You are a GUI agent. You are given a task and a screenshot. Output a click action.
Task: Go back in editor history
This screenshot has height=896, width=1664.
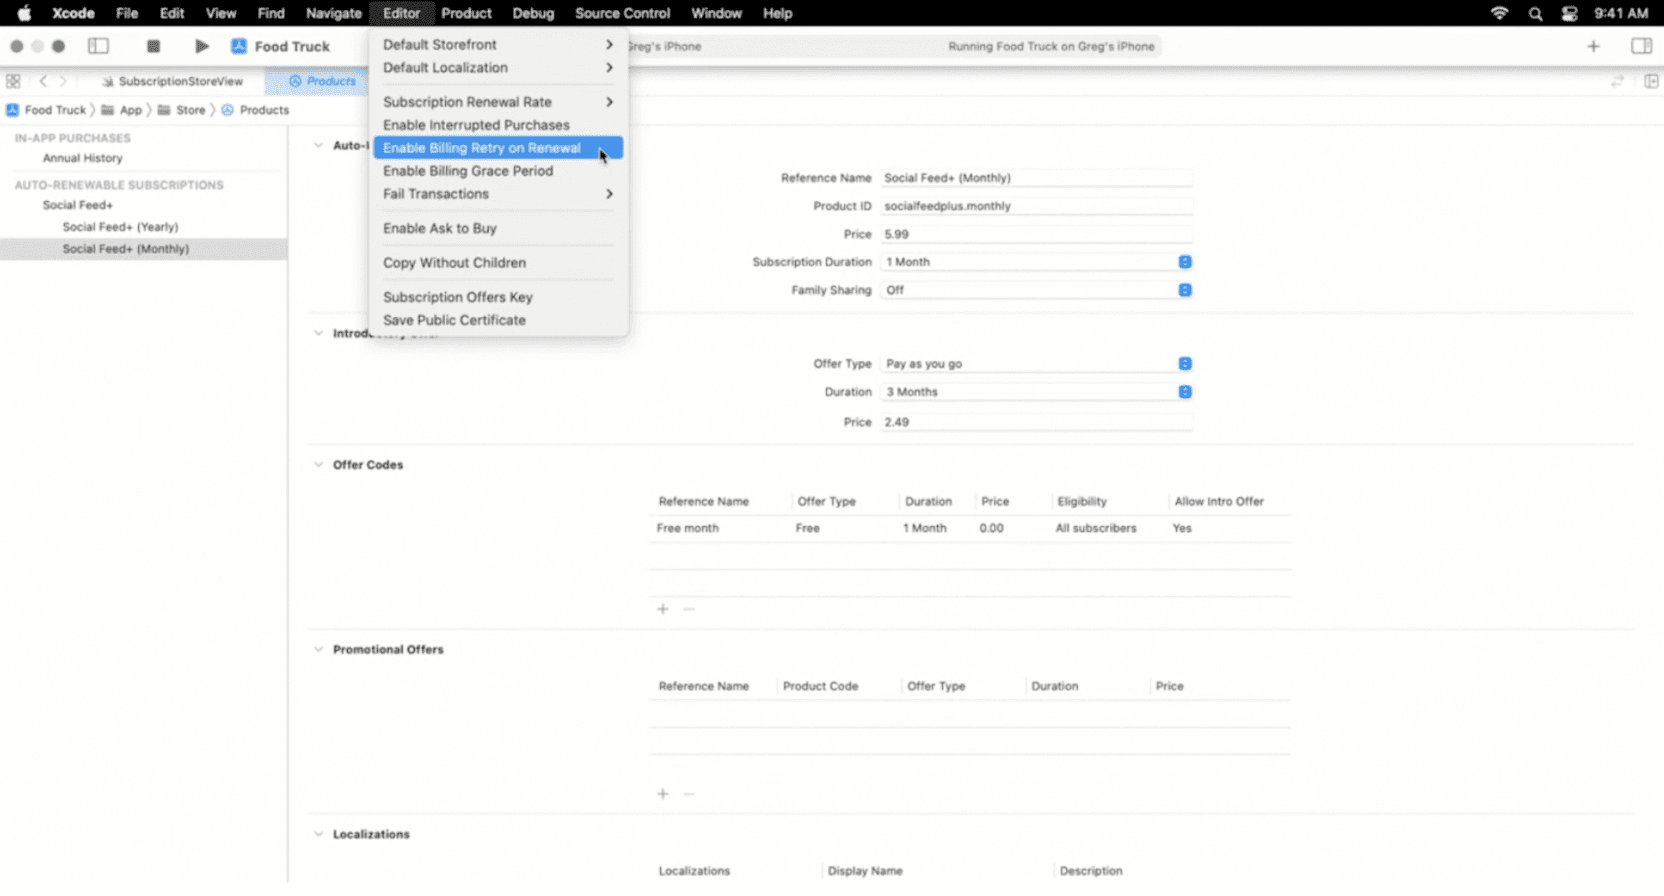[x=43, y=81]
